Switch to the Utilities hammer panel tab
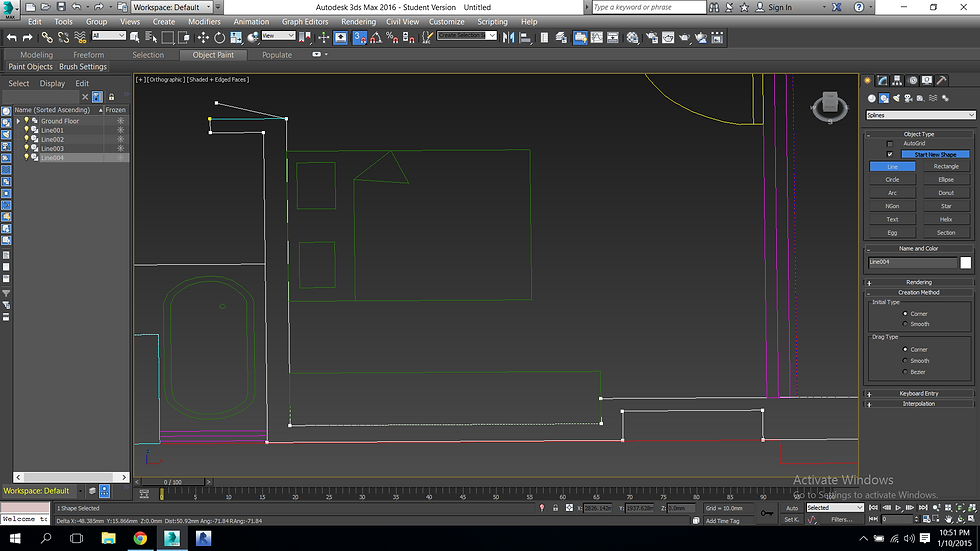This screenshot has height=551, width=980. pyautogui.click(x=942, y=81)
